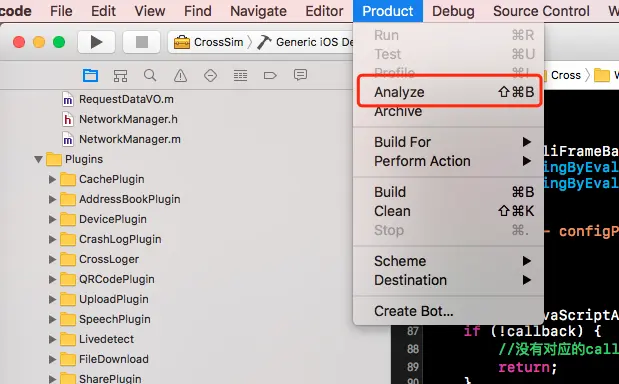Screen dimensions: 619x384
Task: Open the Test navigator diamond icon
Action: (x=210, y=75)
